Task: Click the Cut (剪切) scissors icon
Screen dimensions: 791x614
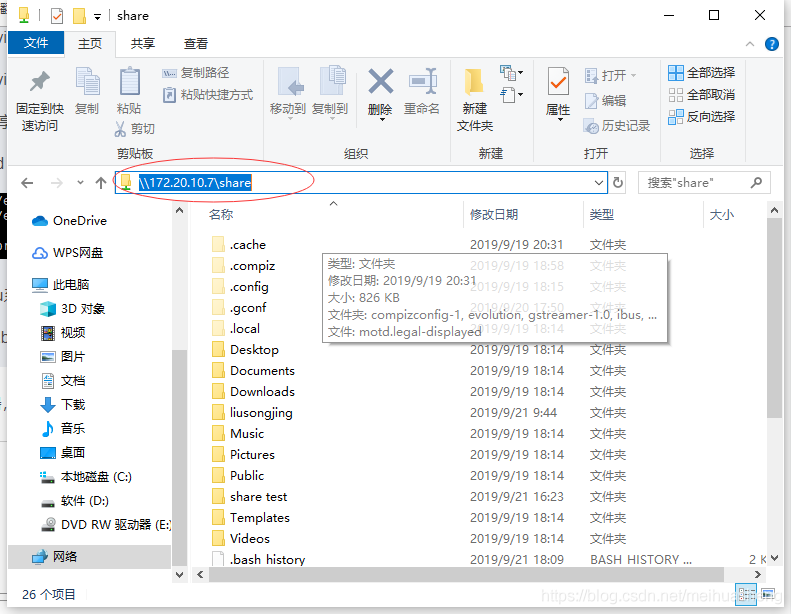Action: pyautogui.click(x=120, y=129)
